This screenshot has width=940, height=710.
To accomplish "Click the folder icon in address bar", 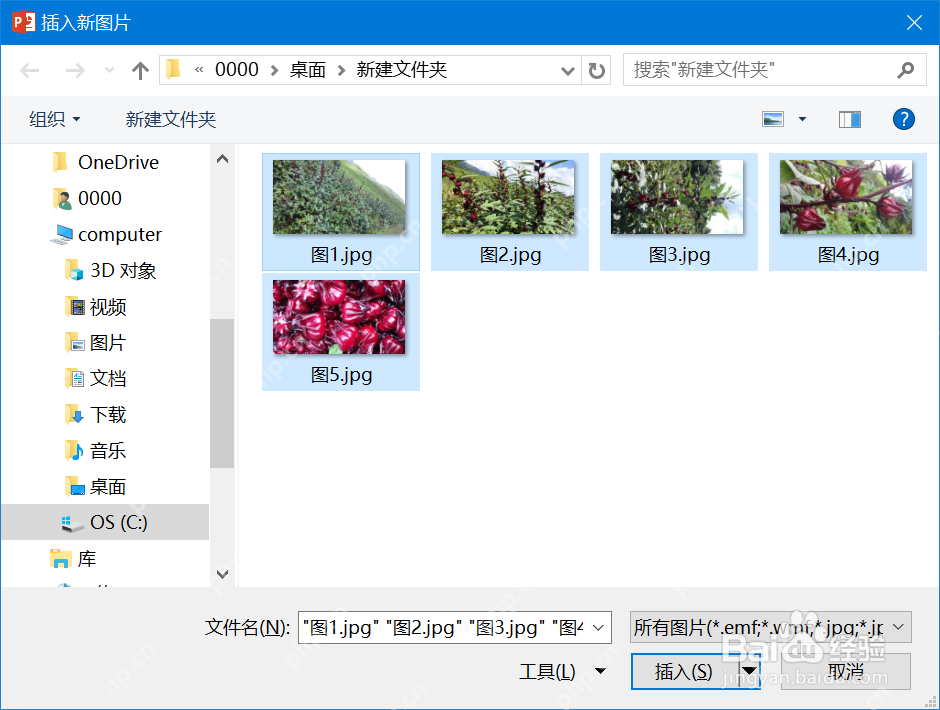I will click(173, 70).
